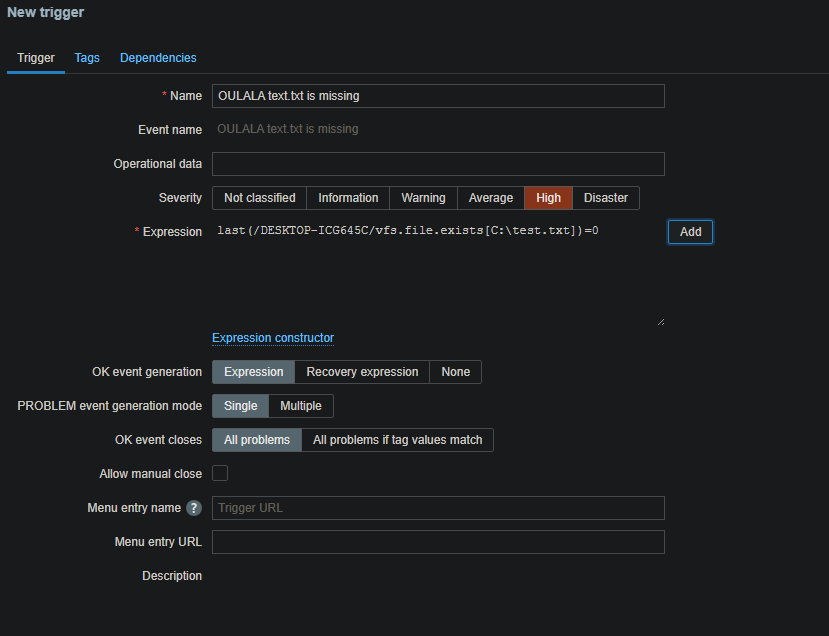
Task: Set severity to Information
Action: [x=348, y=198]
